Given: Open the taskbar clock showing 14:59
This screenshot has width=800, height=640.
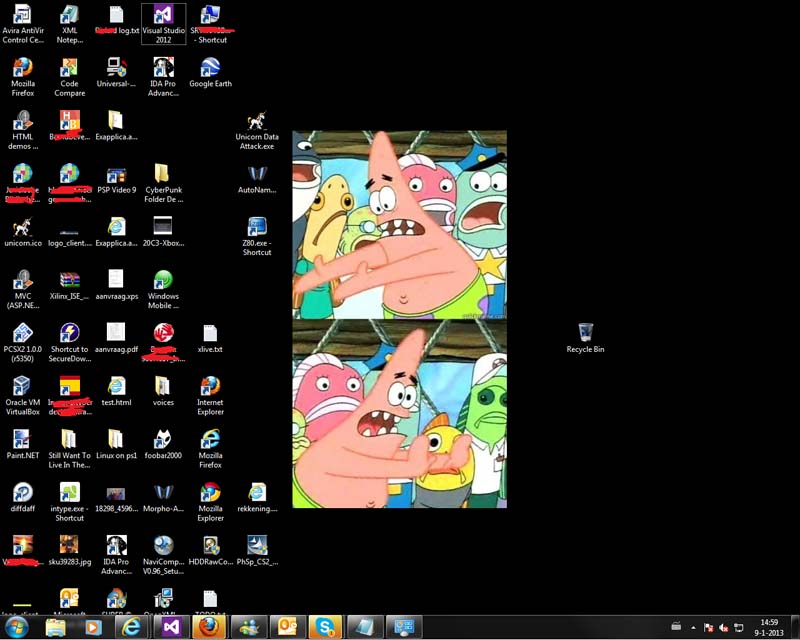Looking at the screenshot, I should tap(769, 627).
